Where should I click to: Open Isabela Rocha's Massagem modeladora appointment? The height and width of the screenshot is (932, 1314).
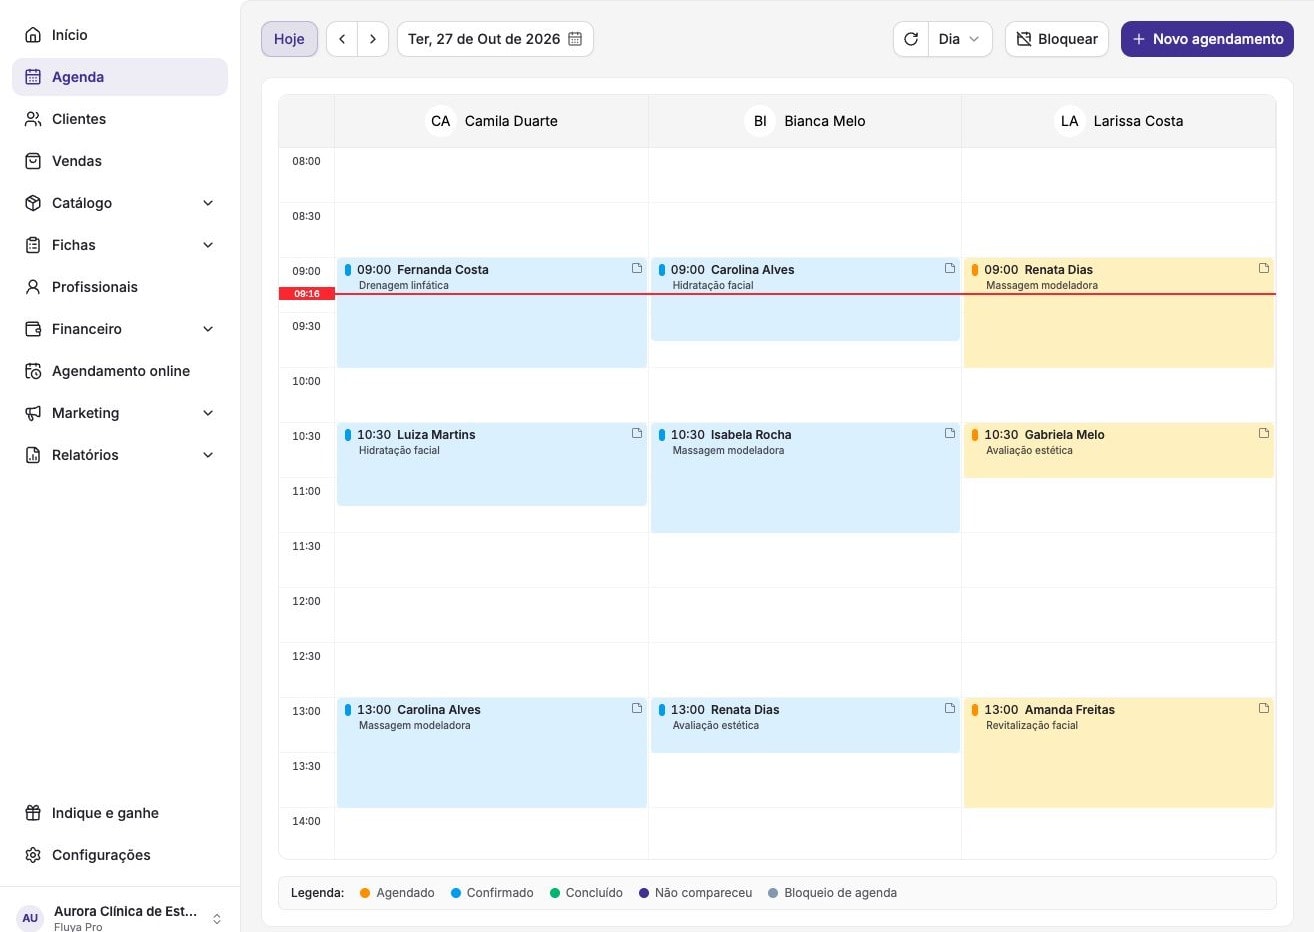coord(805,478)
